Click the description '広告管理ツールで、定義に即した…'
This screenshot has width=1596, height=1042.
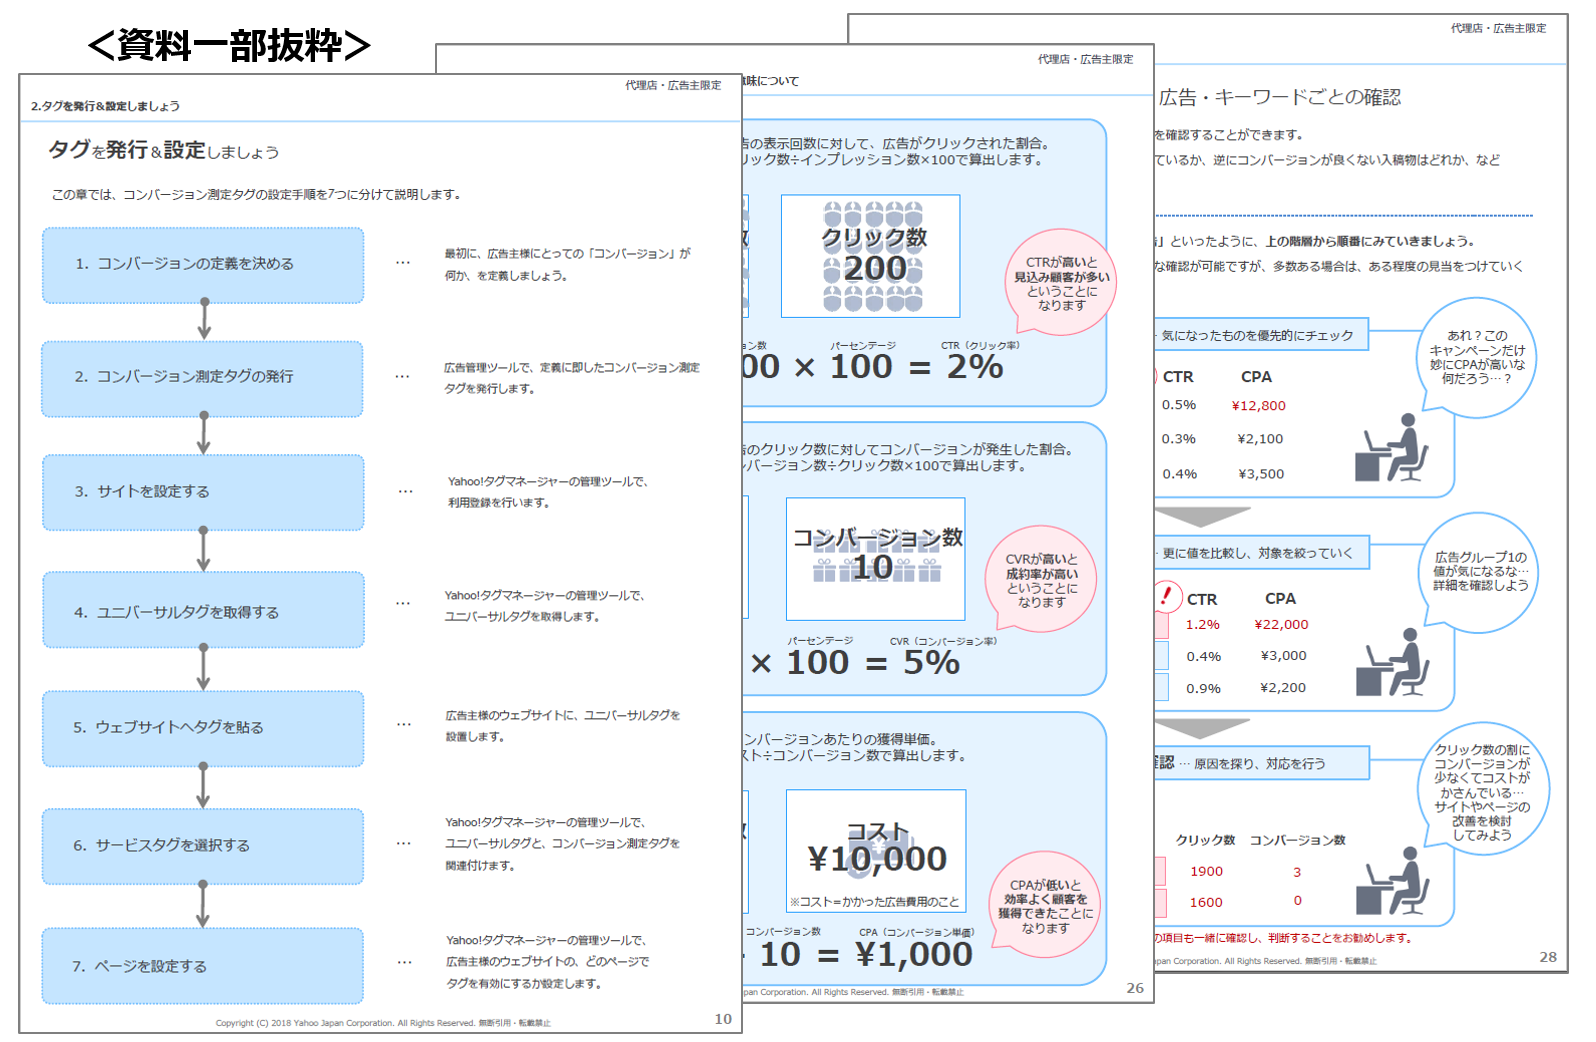[x=572, y=378]
